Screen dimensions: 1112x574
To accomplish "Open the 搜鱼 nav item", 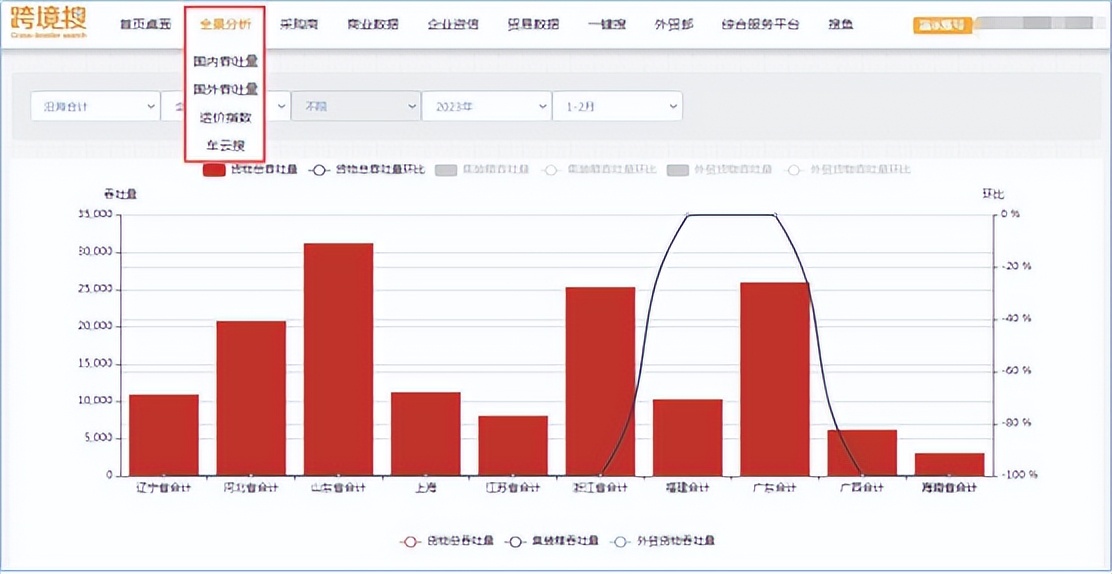I will [840, 25].
